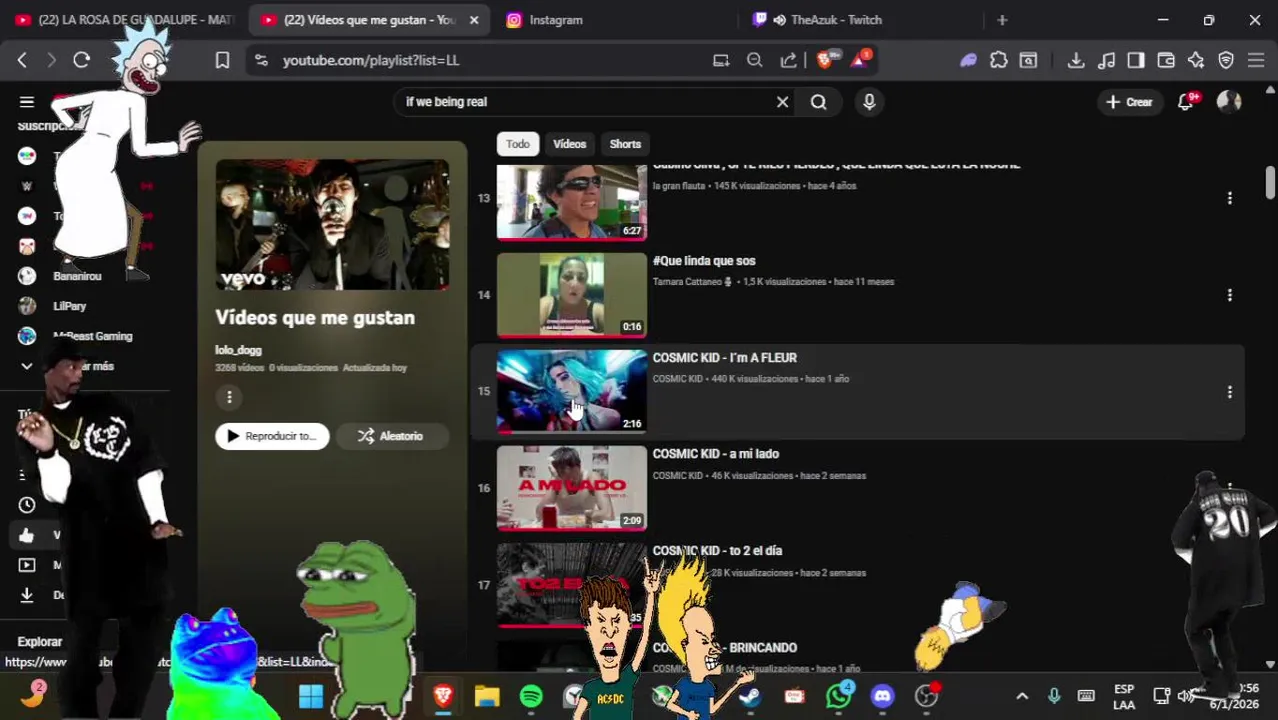Open the Brave VPN shield icon
Viewport: 1278px width, 720px height.
[x=1226, y=60]
